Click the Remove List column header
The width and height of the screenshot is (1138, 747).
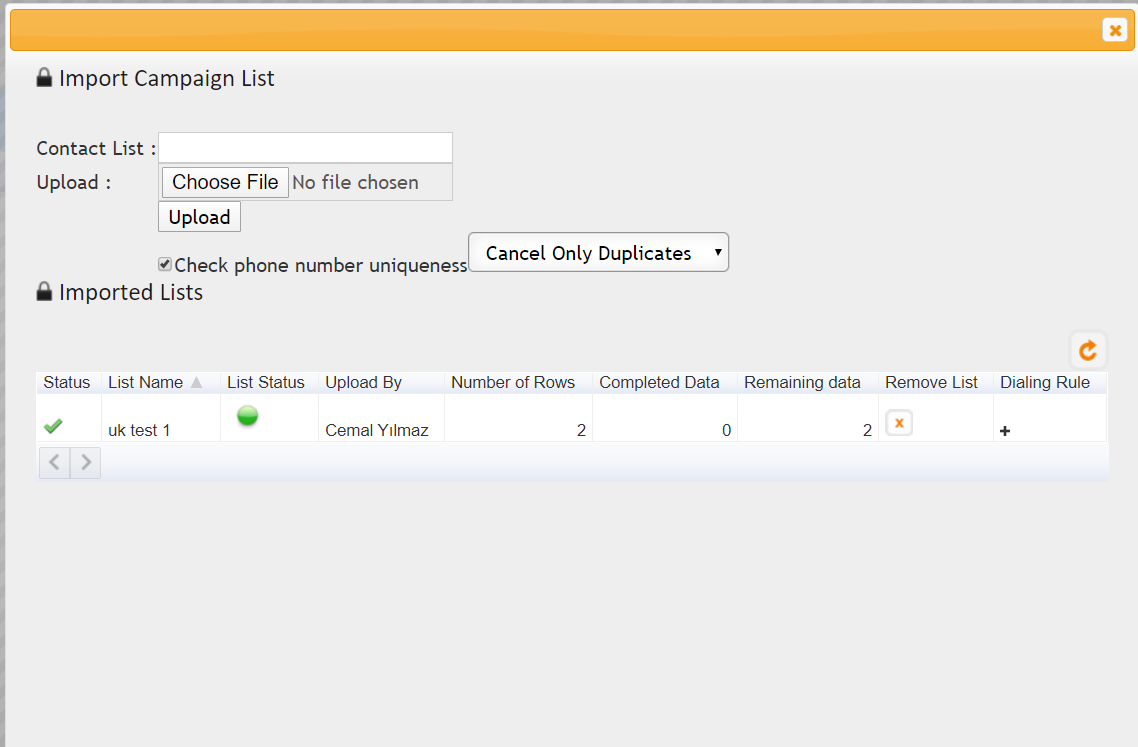coord(931,383)
